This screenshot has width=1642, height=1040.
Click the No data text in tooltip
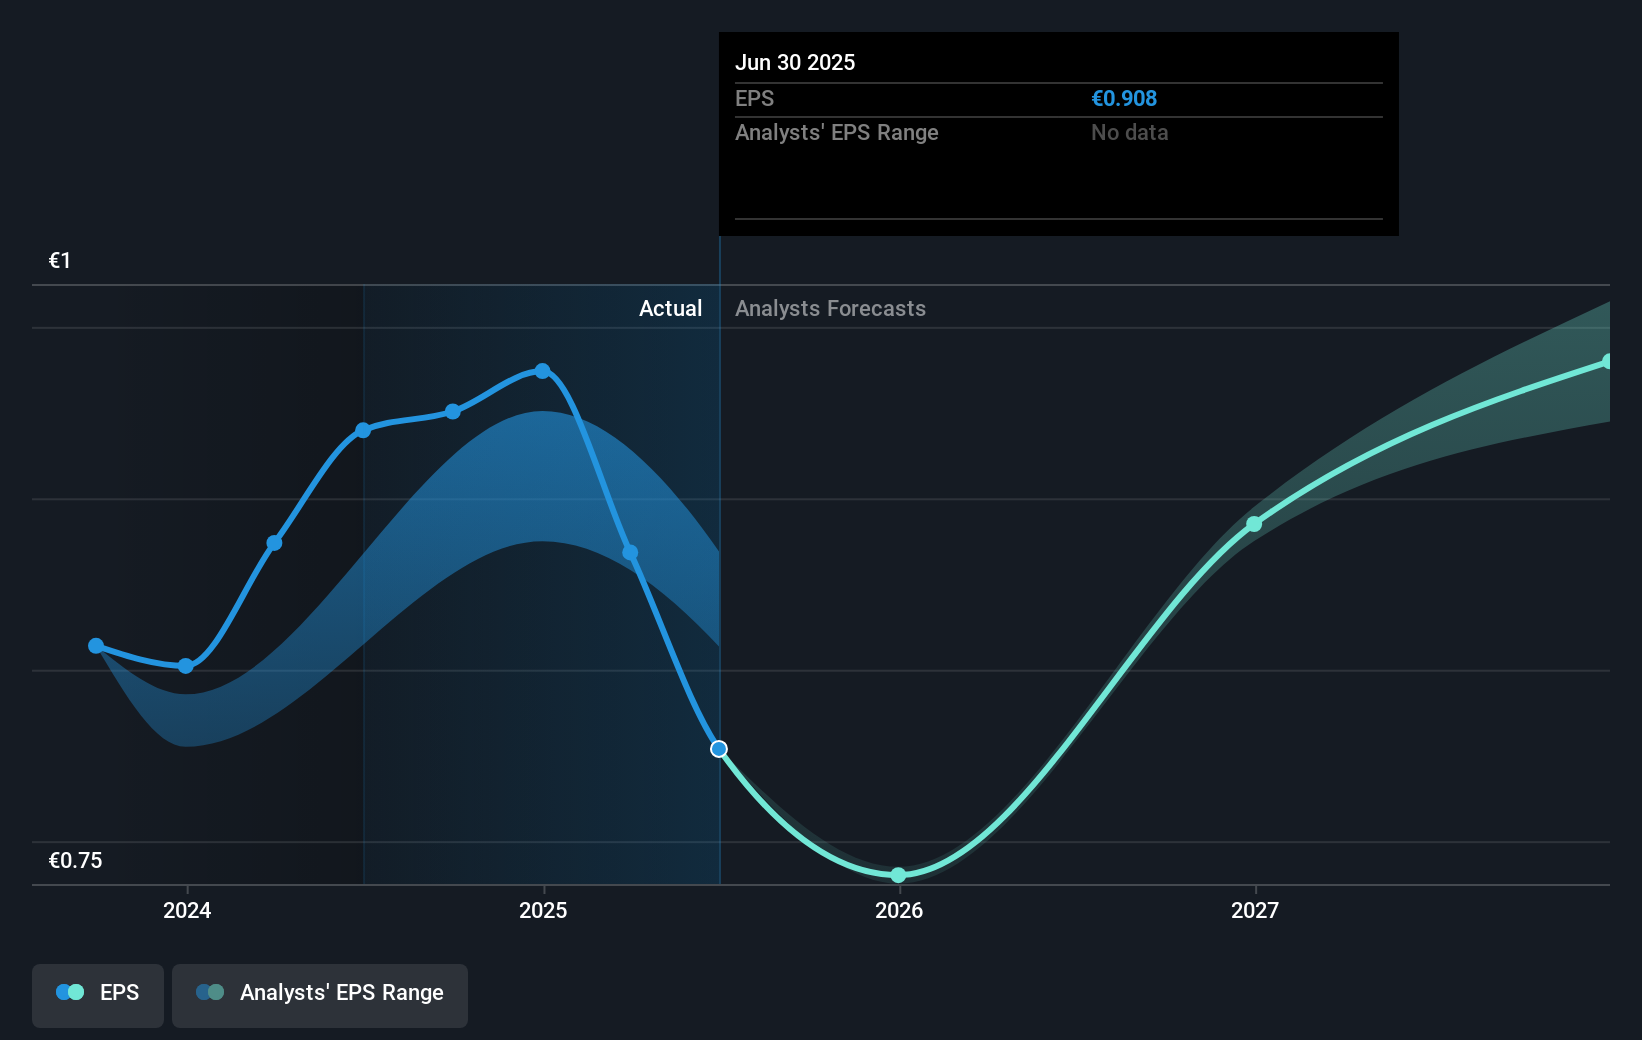1129,133
